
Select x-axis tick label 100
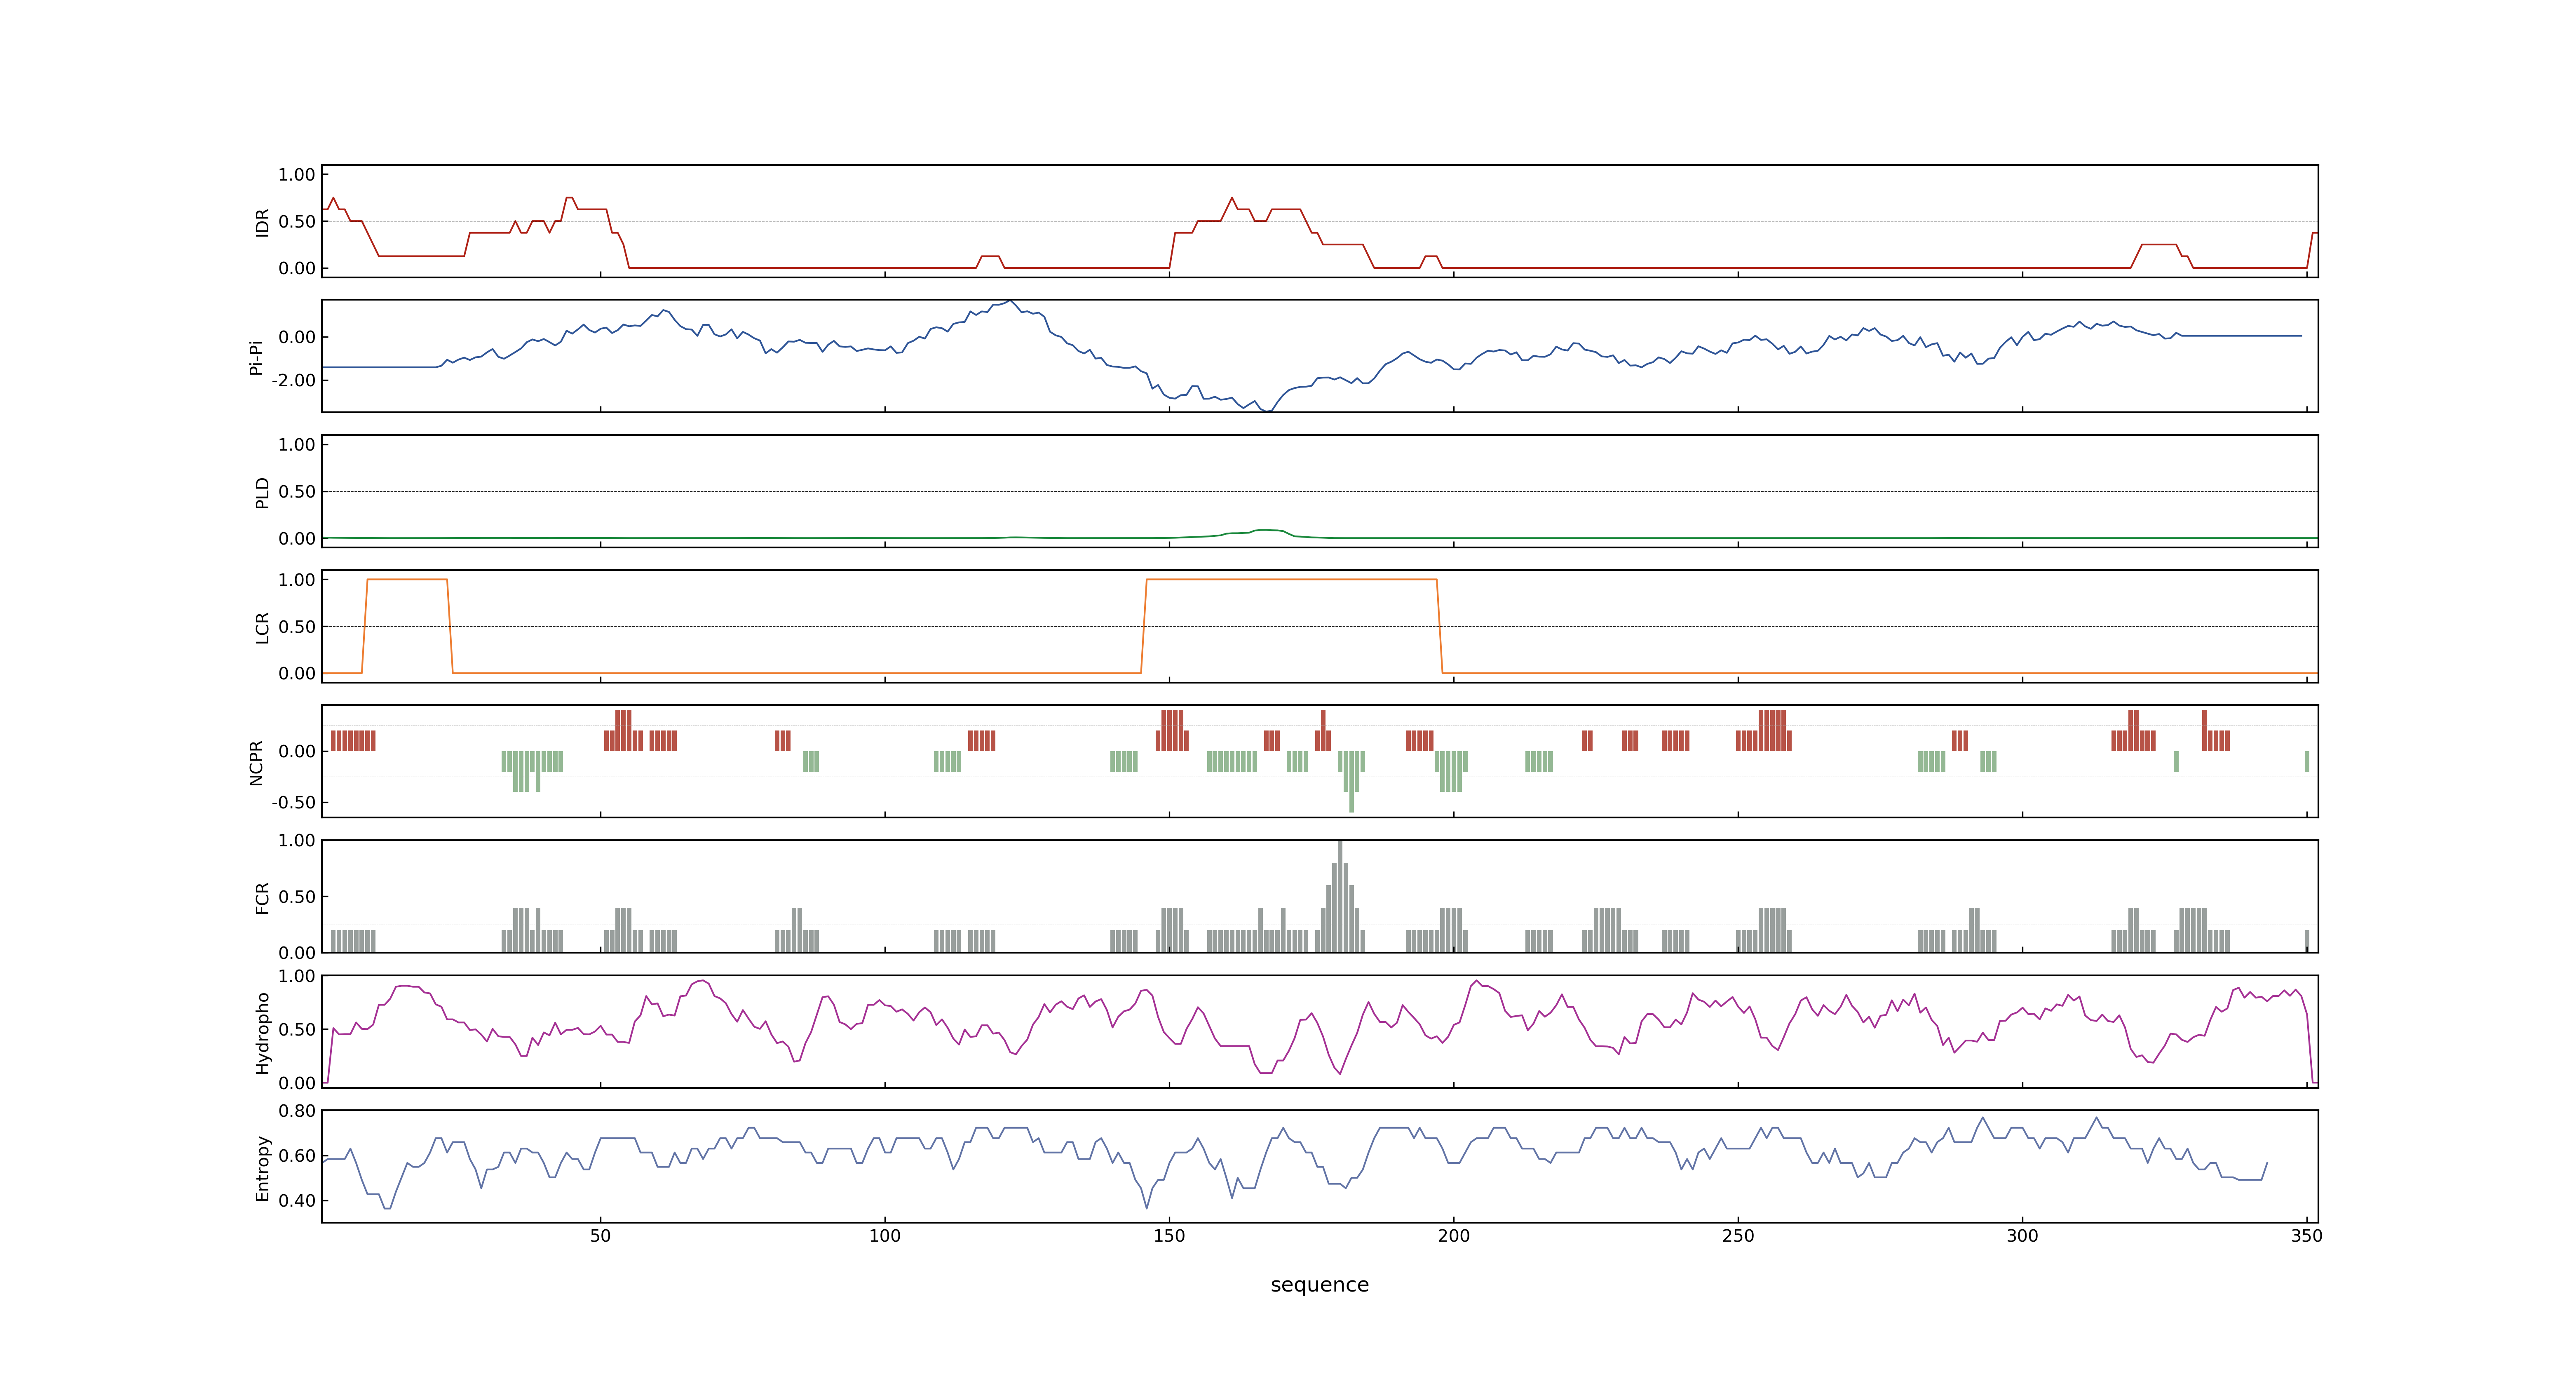pyautogui.click(x=885, y=1236)
